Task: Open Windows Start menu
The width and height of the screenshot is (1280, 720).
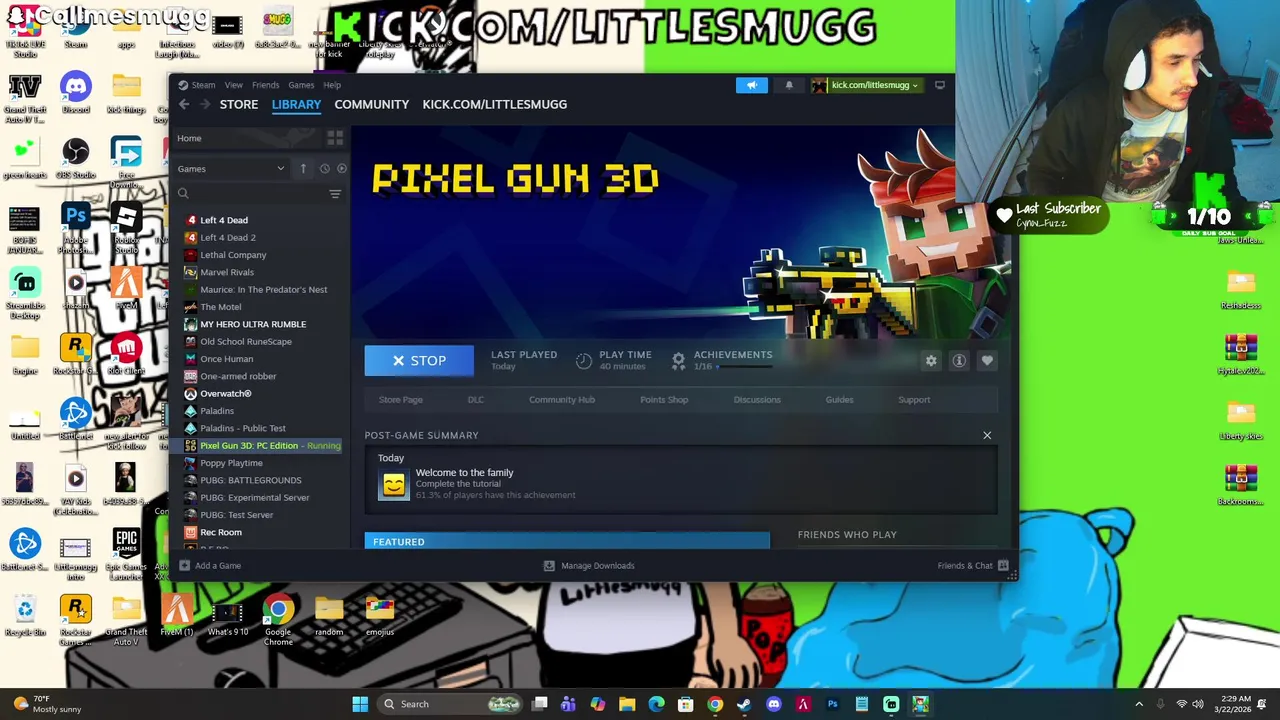Action: (x=360, y=704)
